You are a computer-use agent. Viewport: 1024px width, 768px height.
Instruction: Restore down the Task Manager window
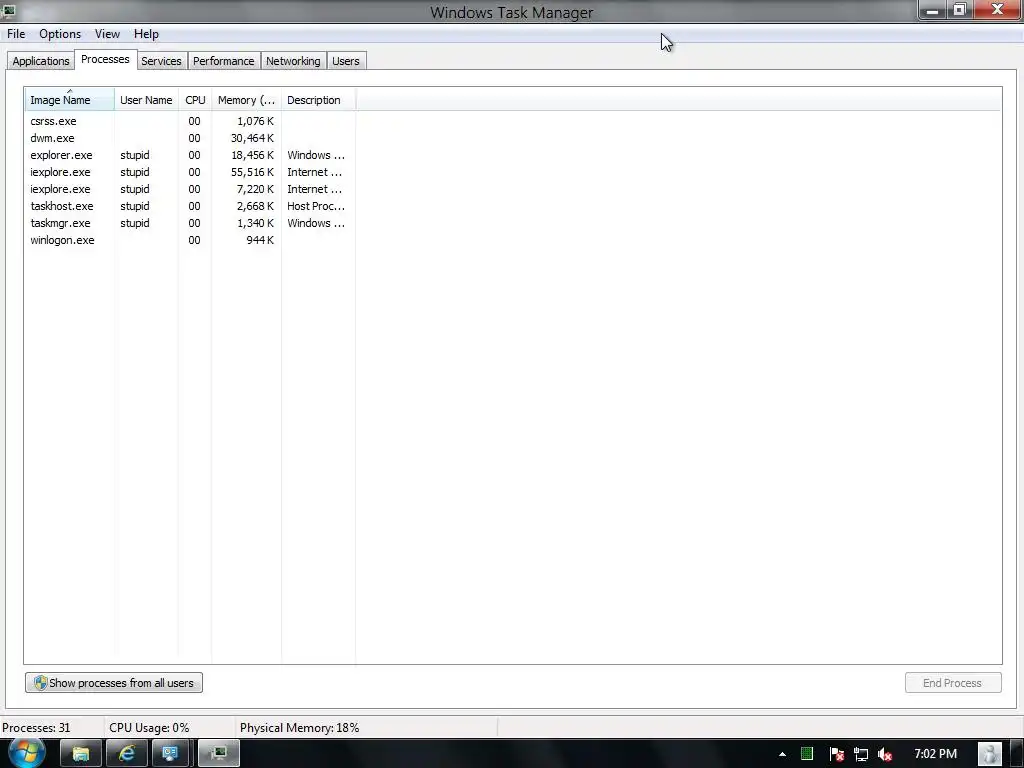pos(960,10)
